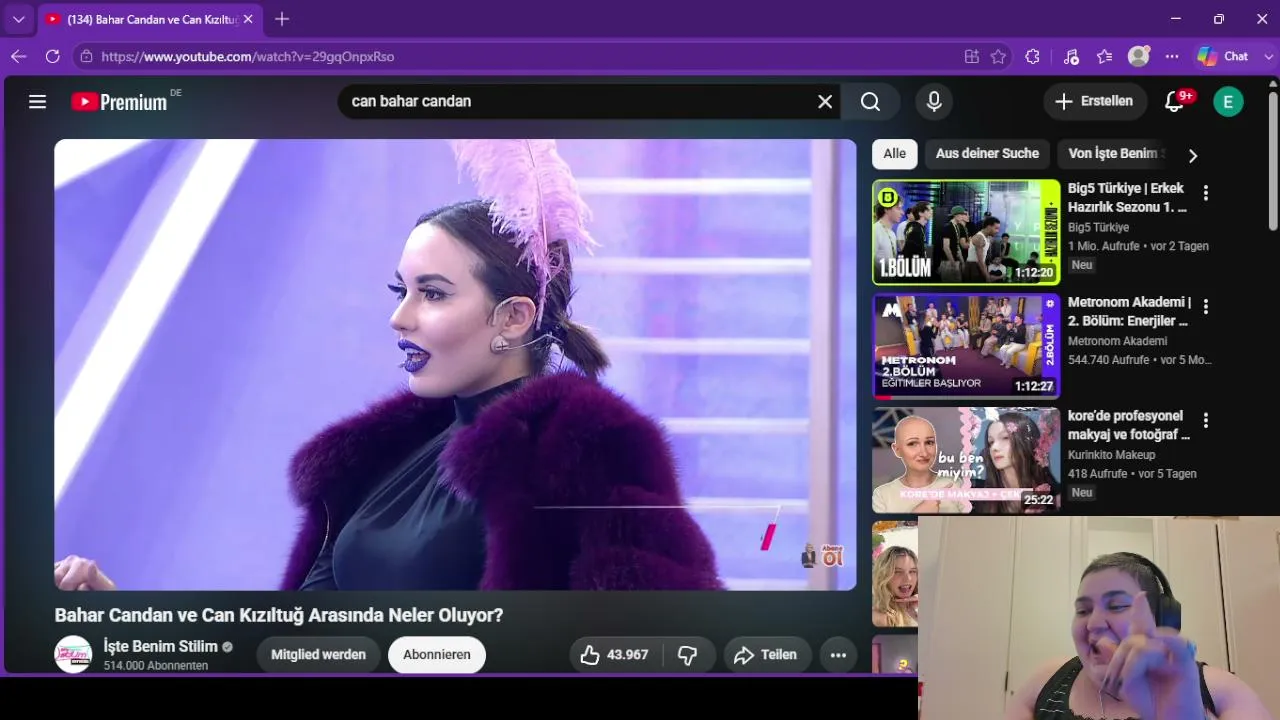Click the 'Erstellen' create button
1280x720 pixels.
(1095, 101)
